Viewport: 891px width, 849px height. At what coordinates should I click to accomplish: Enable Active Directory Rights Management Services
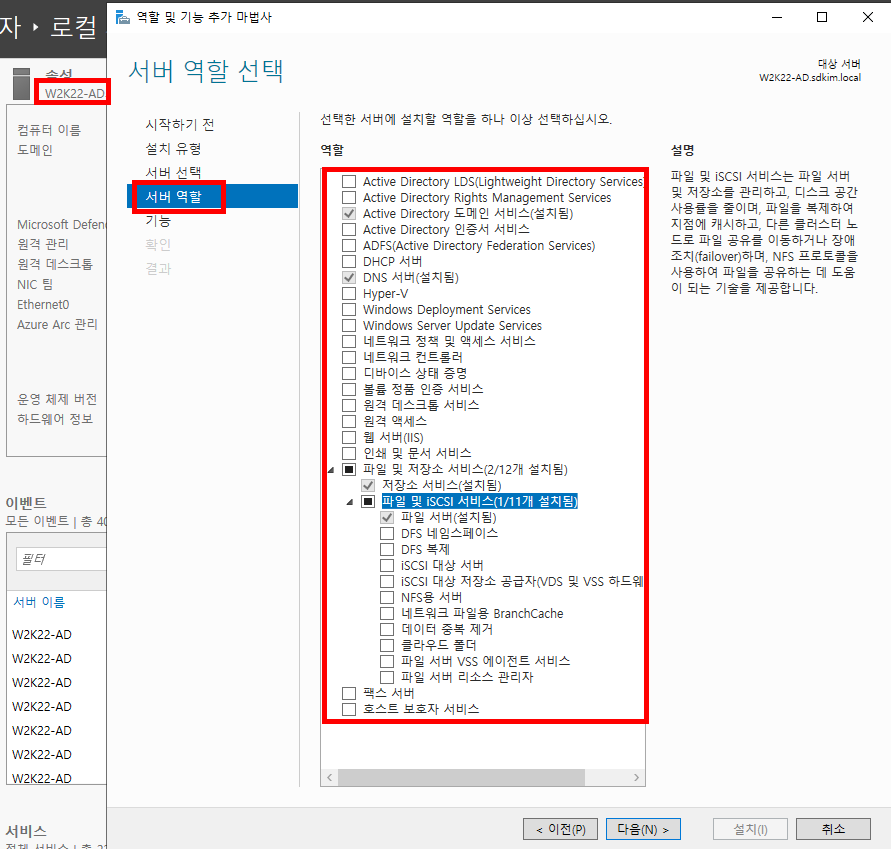(349, 198)
